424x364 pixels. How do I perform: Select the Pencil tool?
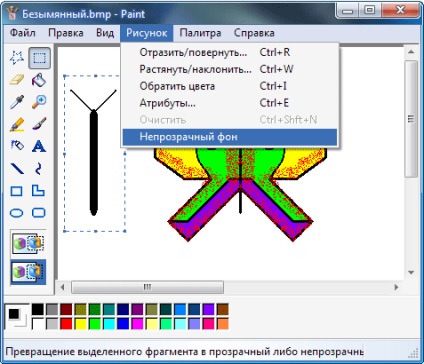17,124
